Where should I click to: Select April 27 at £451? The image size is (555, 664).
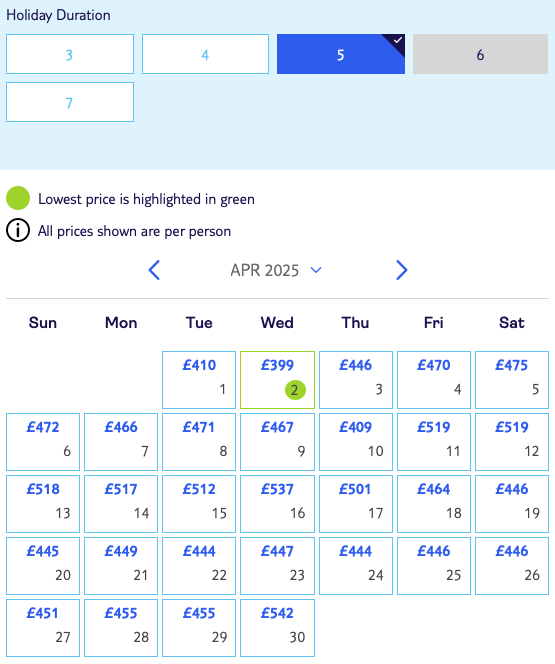[43, 628]
